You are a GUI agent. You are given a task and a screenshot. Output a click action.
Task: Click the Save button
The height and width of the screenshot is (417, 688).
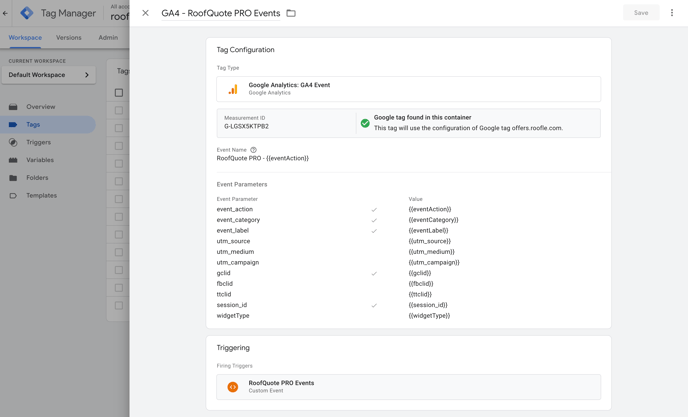pyautogui.click(x=641, y=13)
